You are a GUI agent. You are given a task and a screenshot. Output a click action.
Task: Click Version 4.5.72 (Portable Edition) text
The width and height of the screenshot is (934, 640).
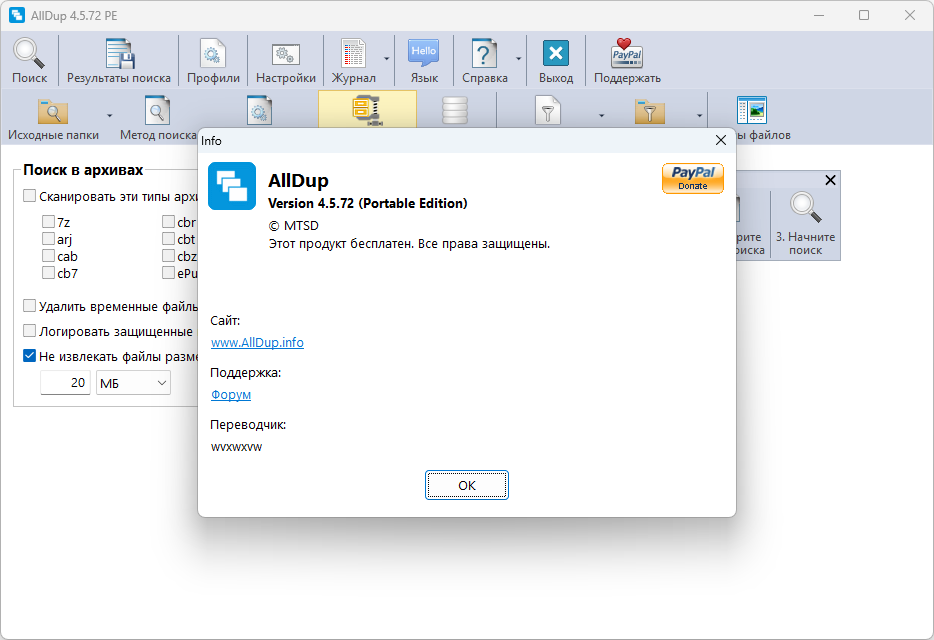tap(368, 203)
